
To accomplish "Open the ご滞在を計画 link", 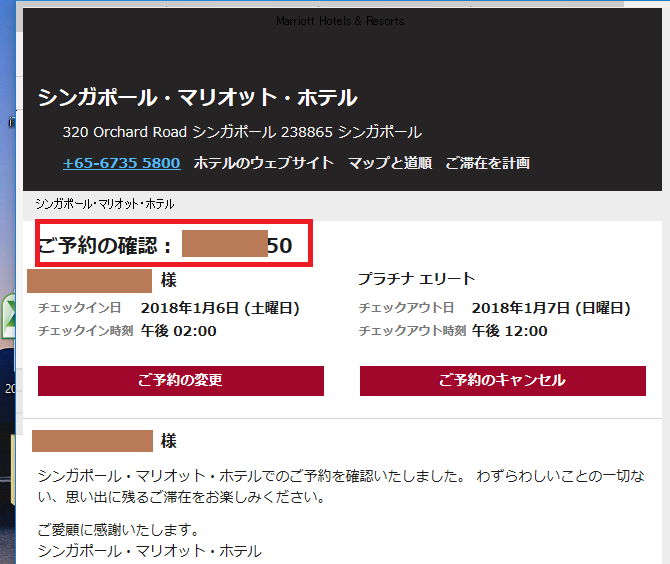I will (488, 163).
